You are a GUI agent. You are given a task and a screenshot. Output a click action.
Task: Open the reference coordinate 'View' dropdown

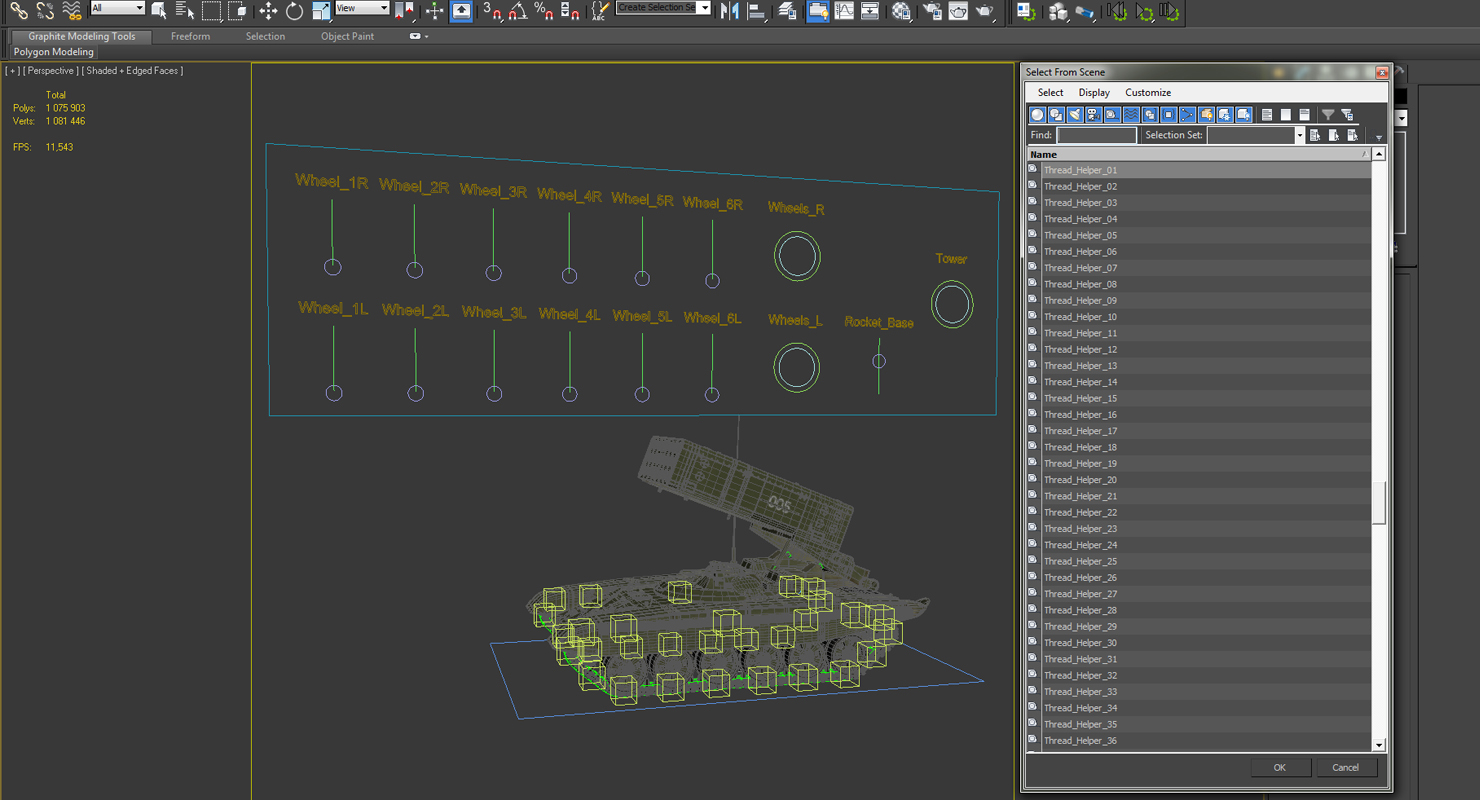(x=362, y=8)
